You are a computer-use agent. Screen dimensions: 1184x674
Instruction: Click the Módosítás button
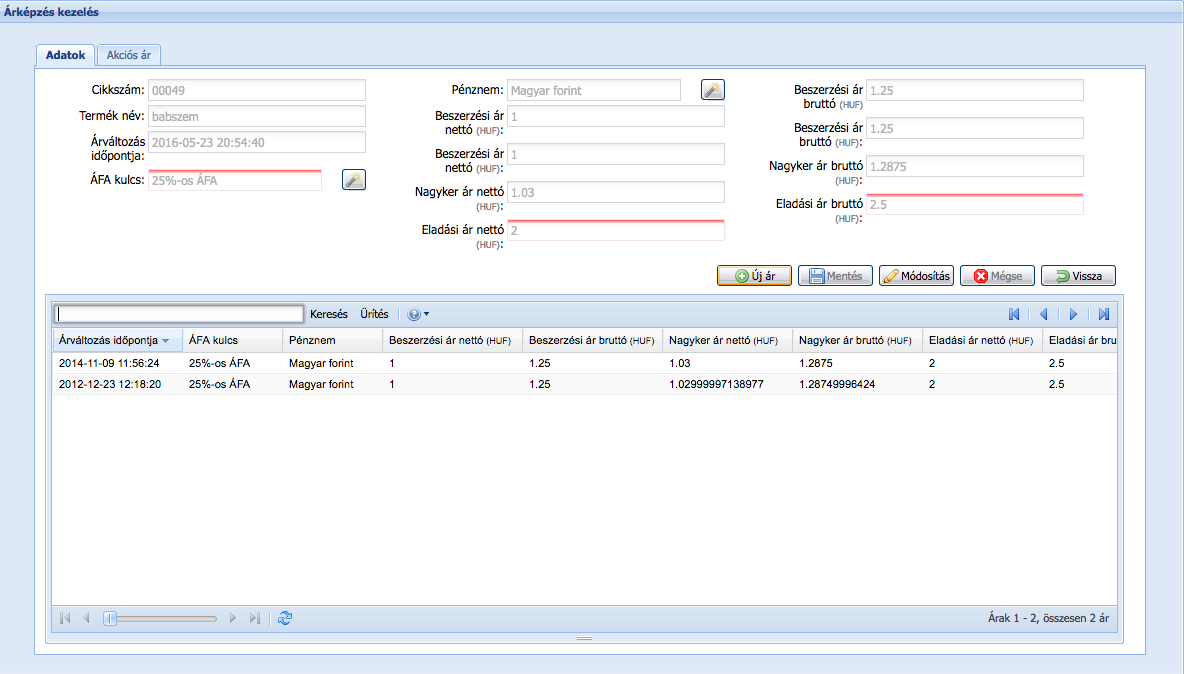pyautogui.click(x=916, y=276)
